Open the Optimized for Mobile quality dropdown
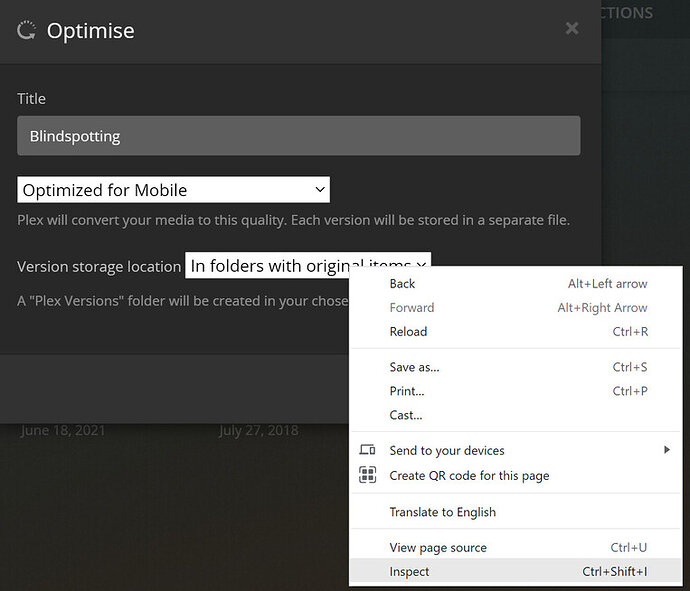The image size is (690, 591). [173, 190]
